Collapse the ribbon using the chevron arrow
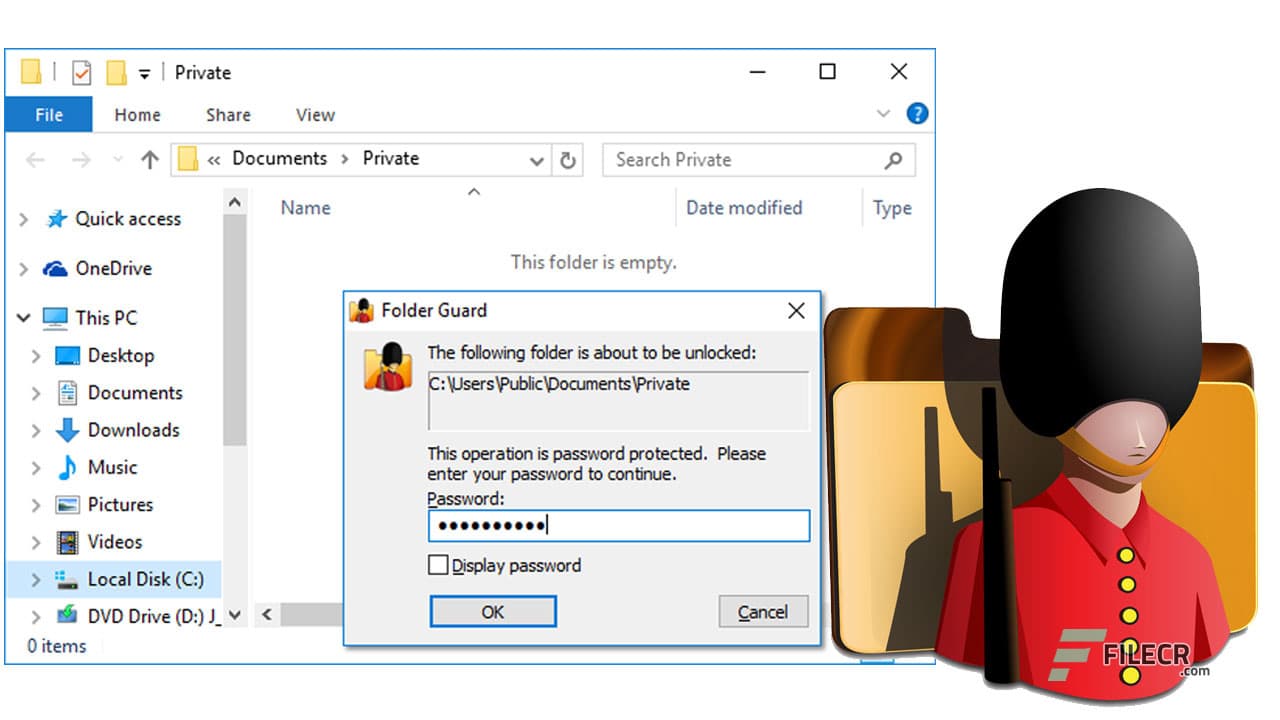The width and height of the screenshot is (1280, 720). pyautogui.click(x=884, y=113)
